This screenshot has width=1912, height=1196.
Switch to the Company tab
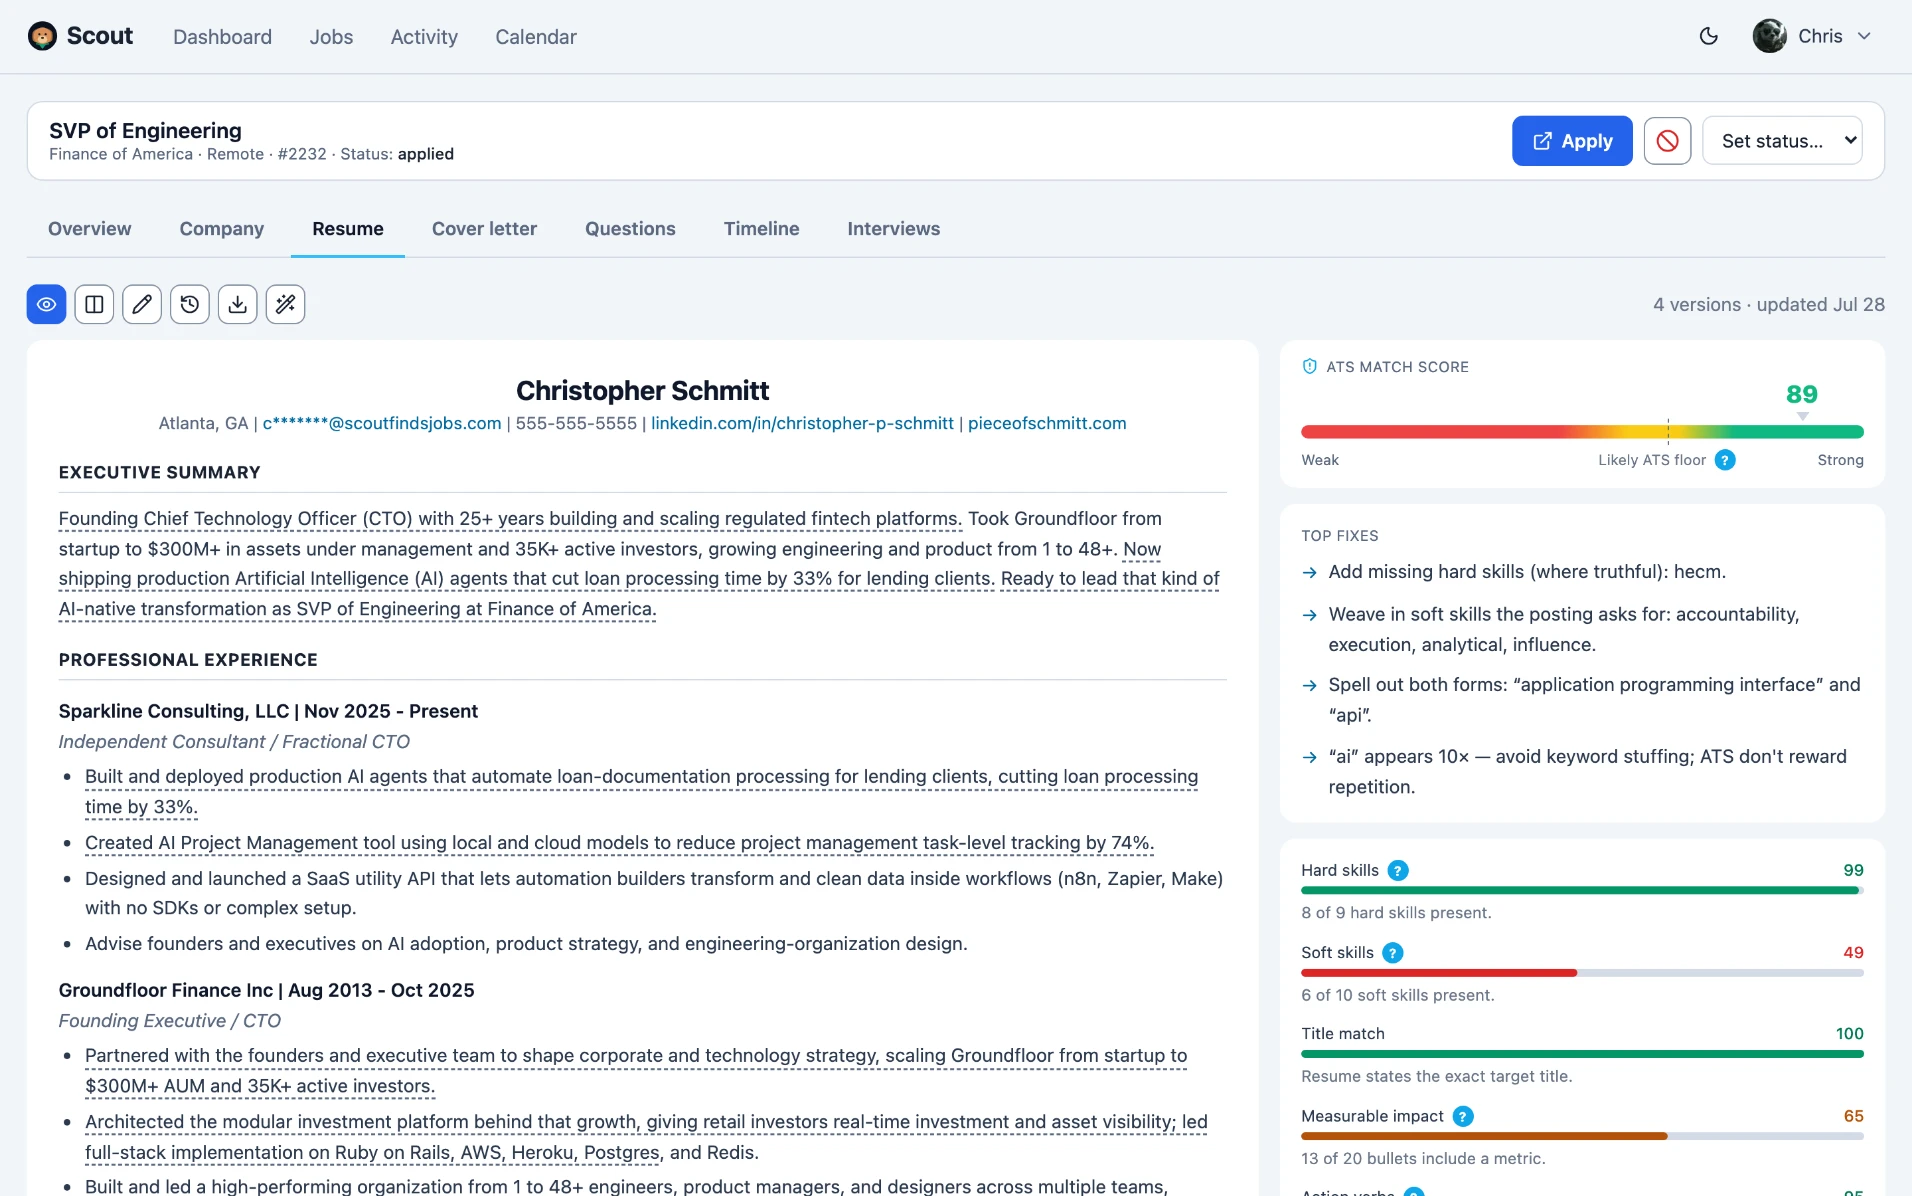point(221,229)
